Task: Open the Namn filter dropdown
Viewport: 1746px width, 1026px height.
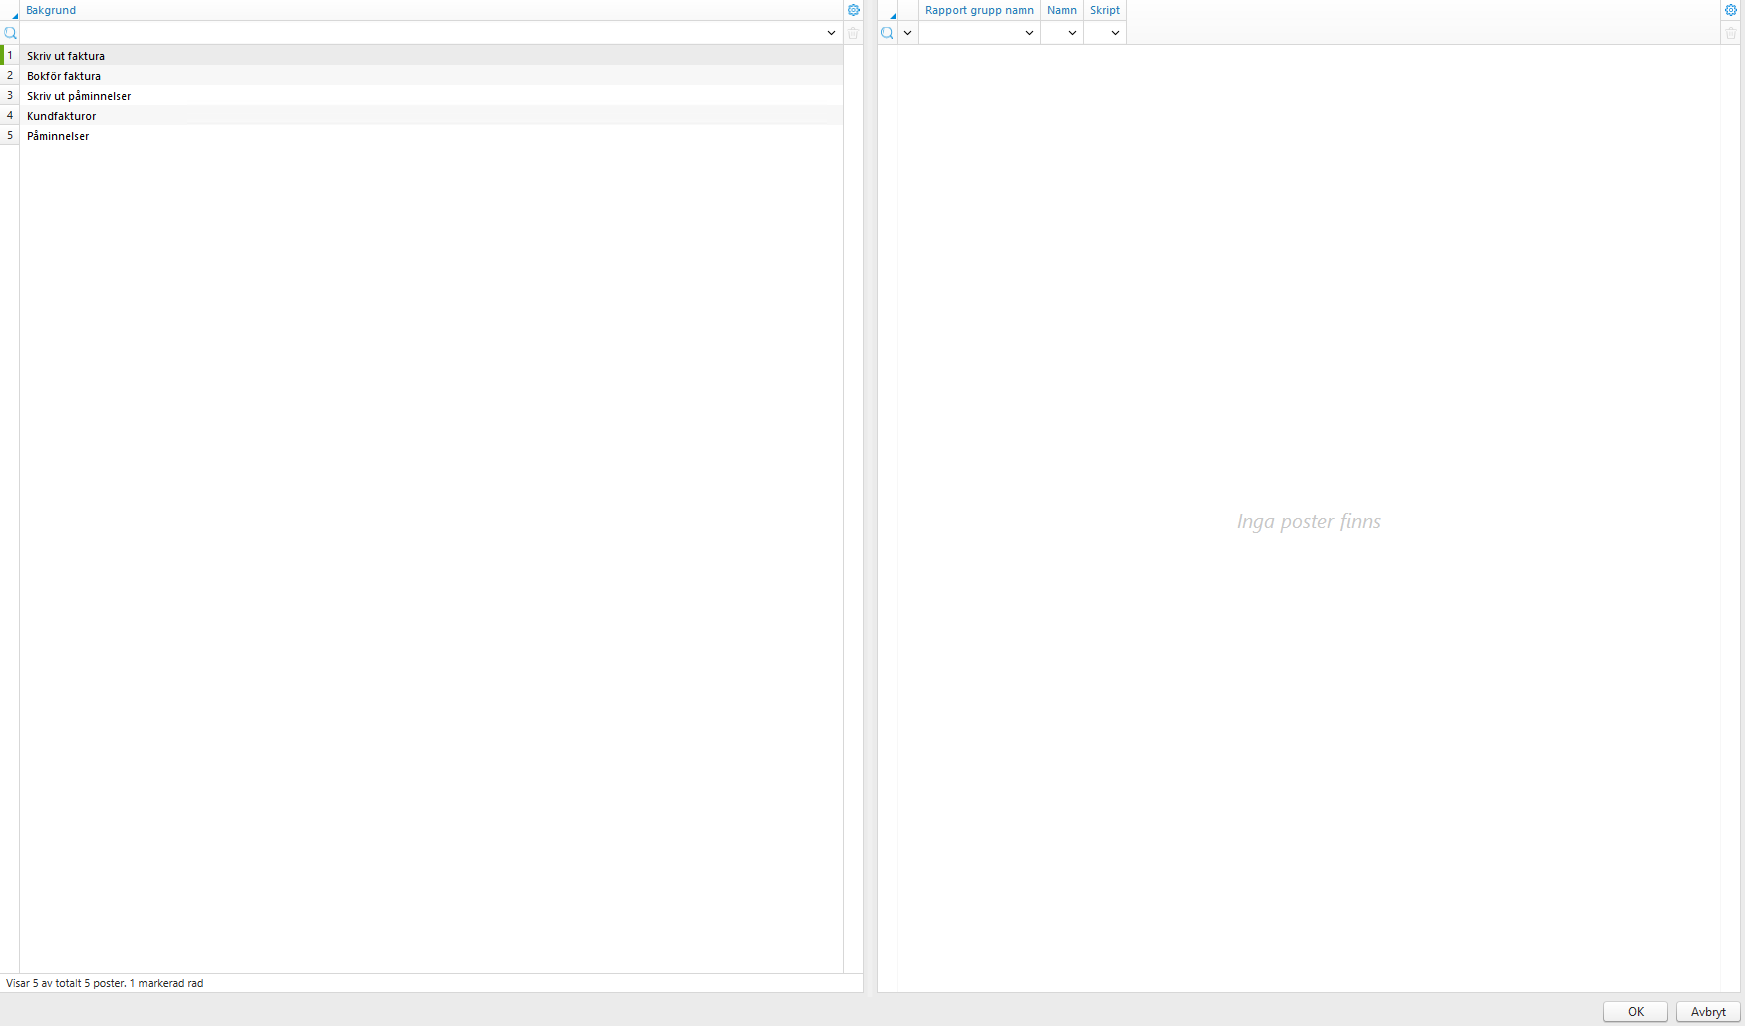Action: (1070, 33)
